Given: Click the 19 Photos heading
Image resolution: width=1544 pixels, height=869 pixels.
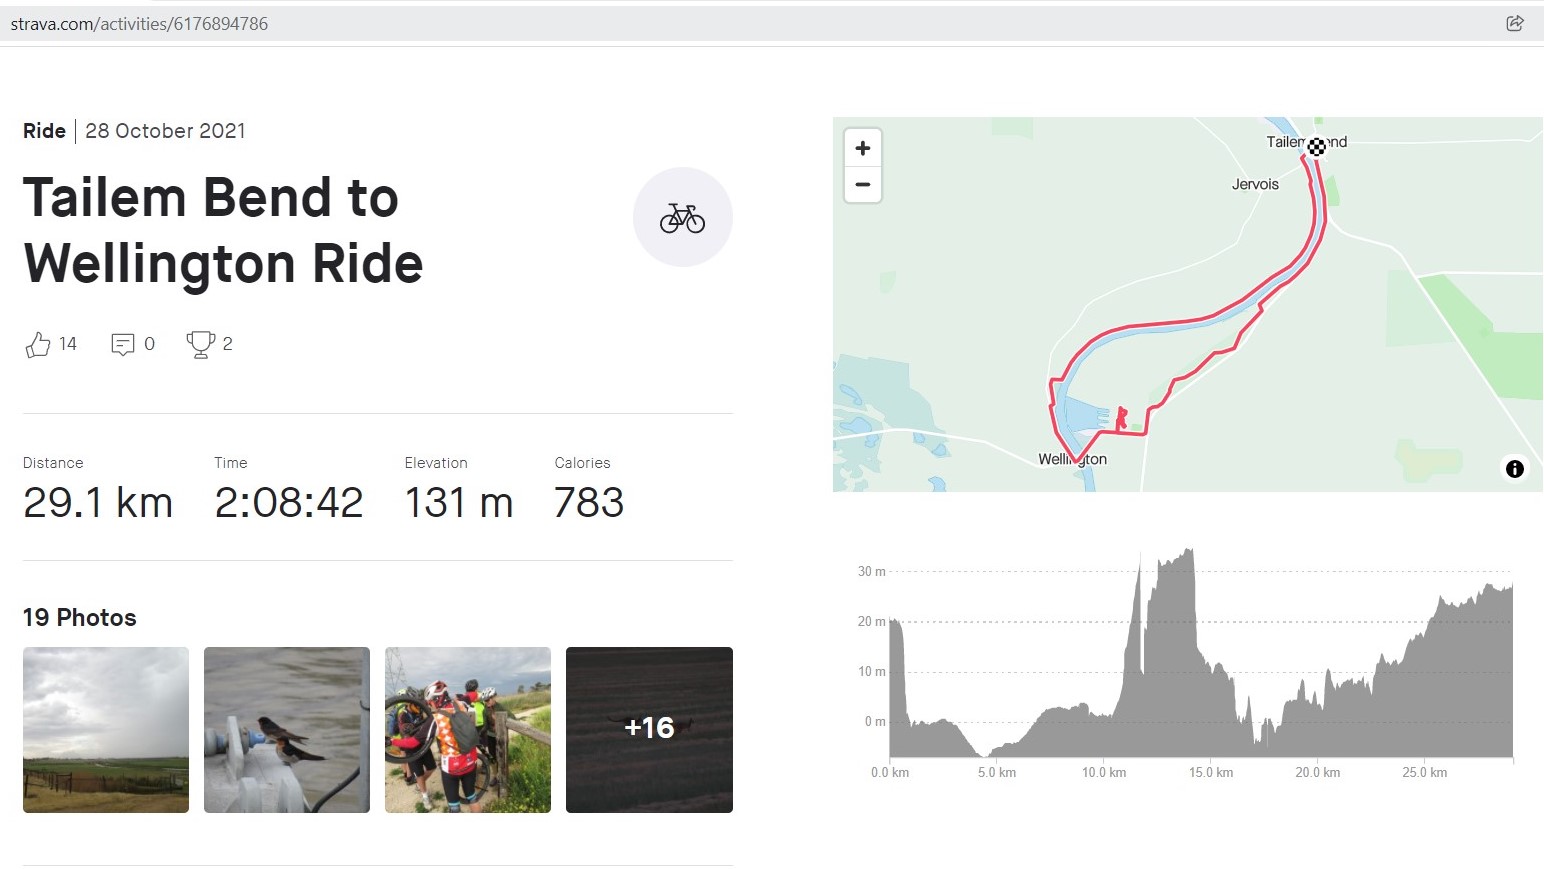Looking at the screenshot, I should [80, 617].
